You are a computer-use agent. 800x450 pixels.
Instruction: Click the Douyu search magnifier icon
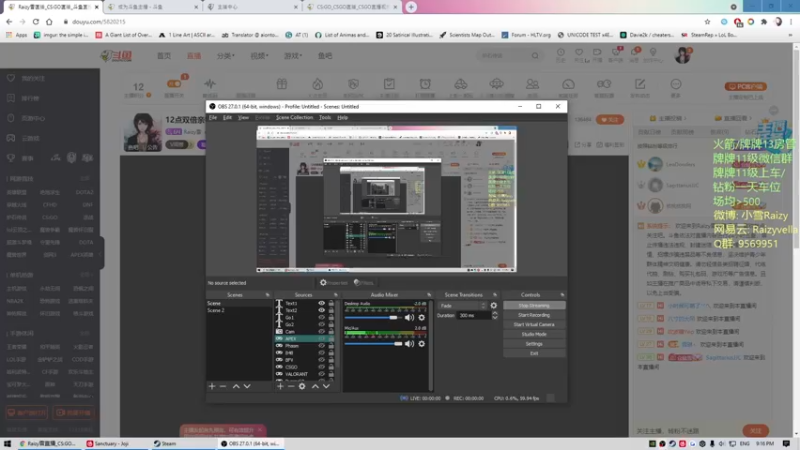point(535,55)
